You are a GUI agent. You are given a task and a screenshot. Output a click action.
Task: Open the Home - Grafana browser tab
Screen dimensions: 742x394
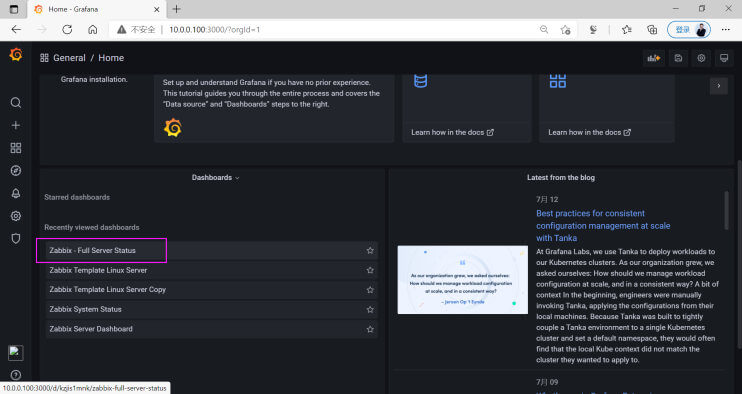pyautogui.click(x=96, y=9)
